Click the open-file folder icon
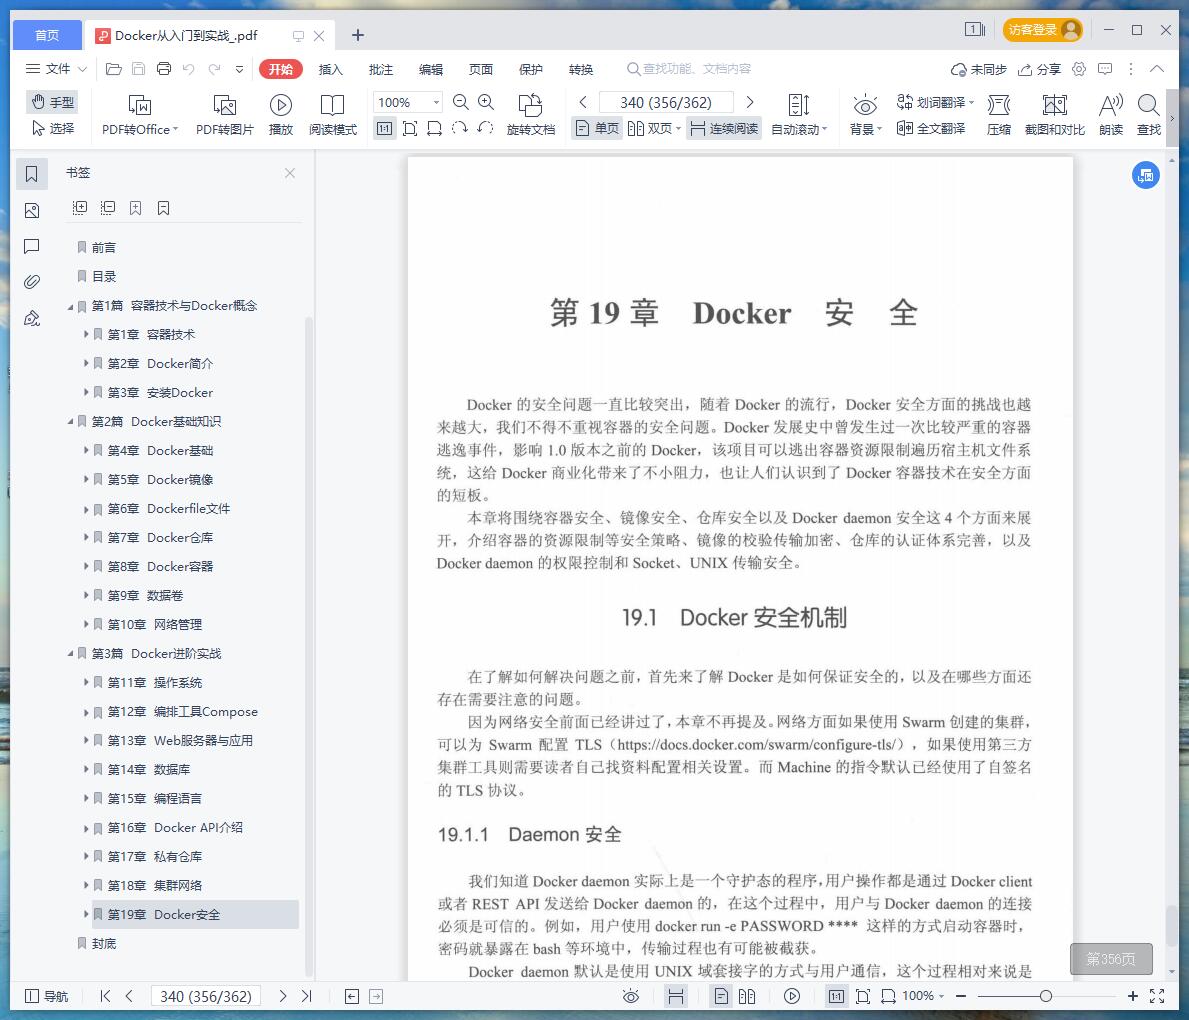The image size is (1189, 1020). pyautogui.click(x=114, y=69)
